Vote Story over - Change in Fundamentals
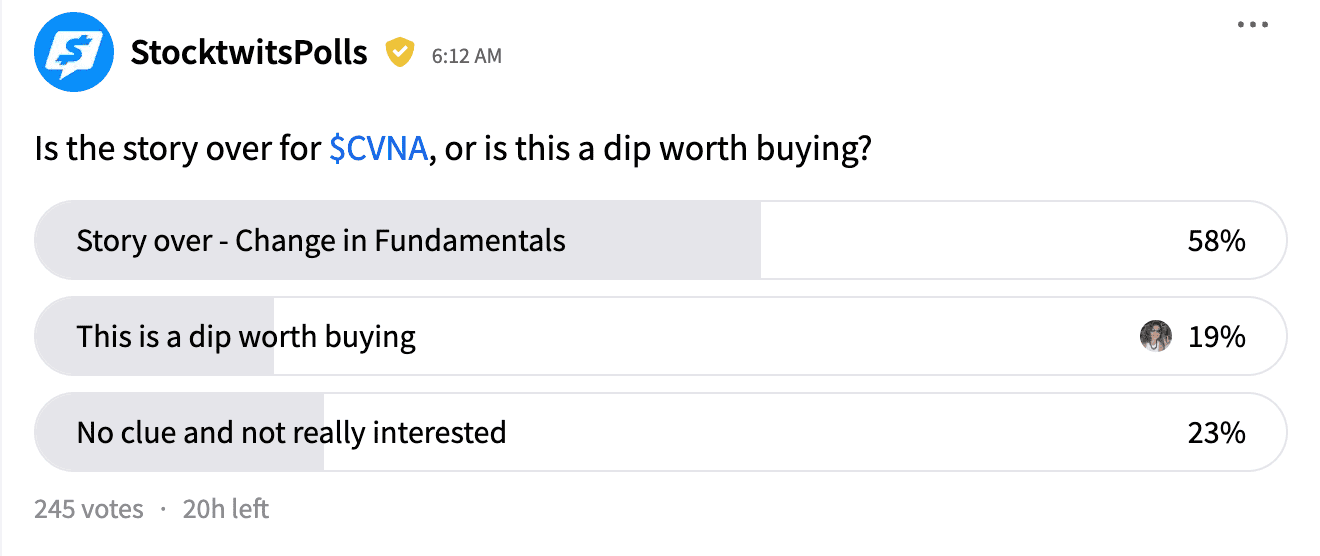1320x556 pixels. pyautogui.click(x=660, y=240)
